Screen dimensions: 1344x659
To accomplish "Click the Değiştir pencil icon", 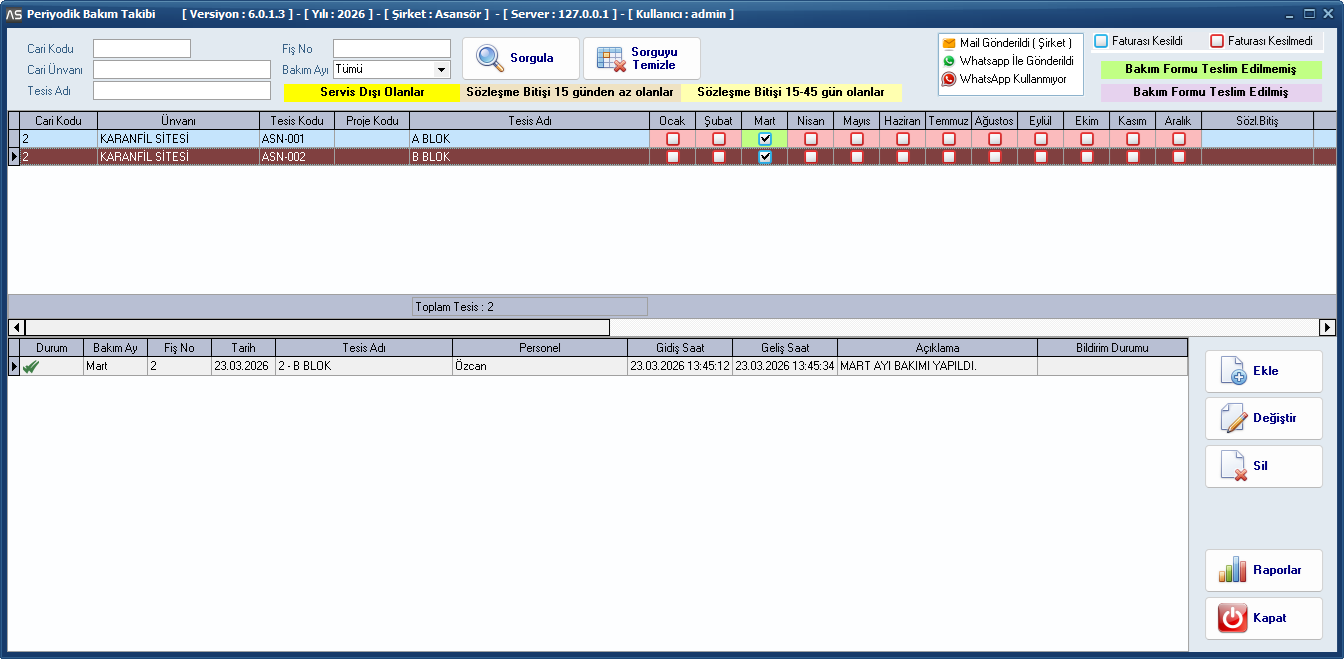I will pyautogui.click(x=1232, y=418).
